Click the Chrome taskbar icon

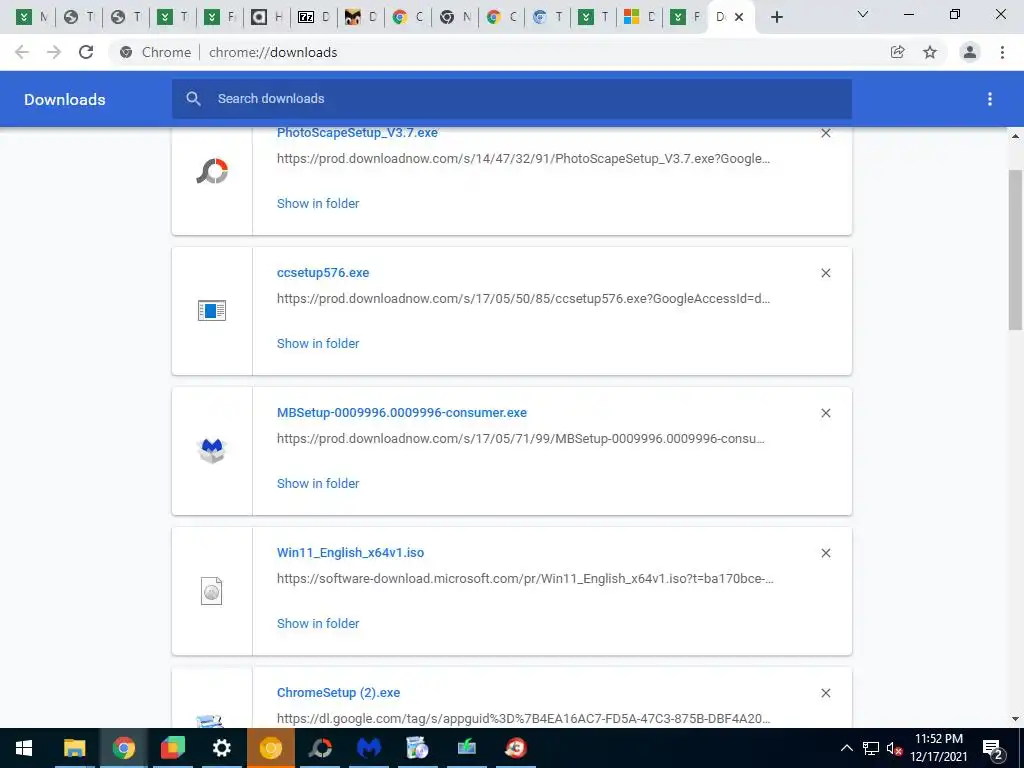[123, 748]
